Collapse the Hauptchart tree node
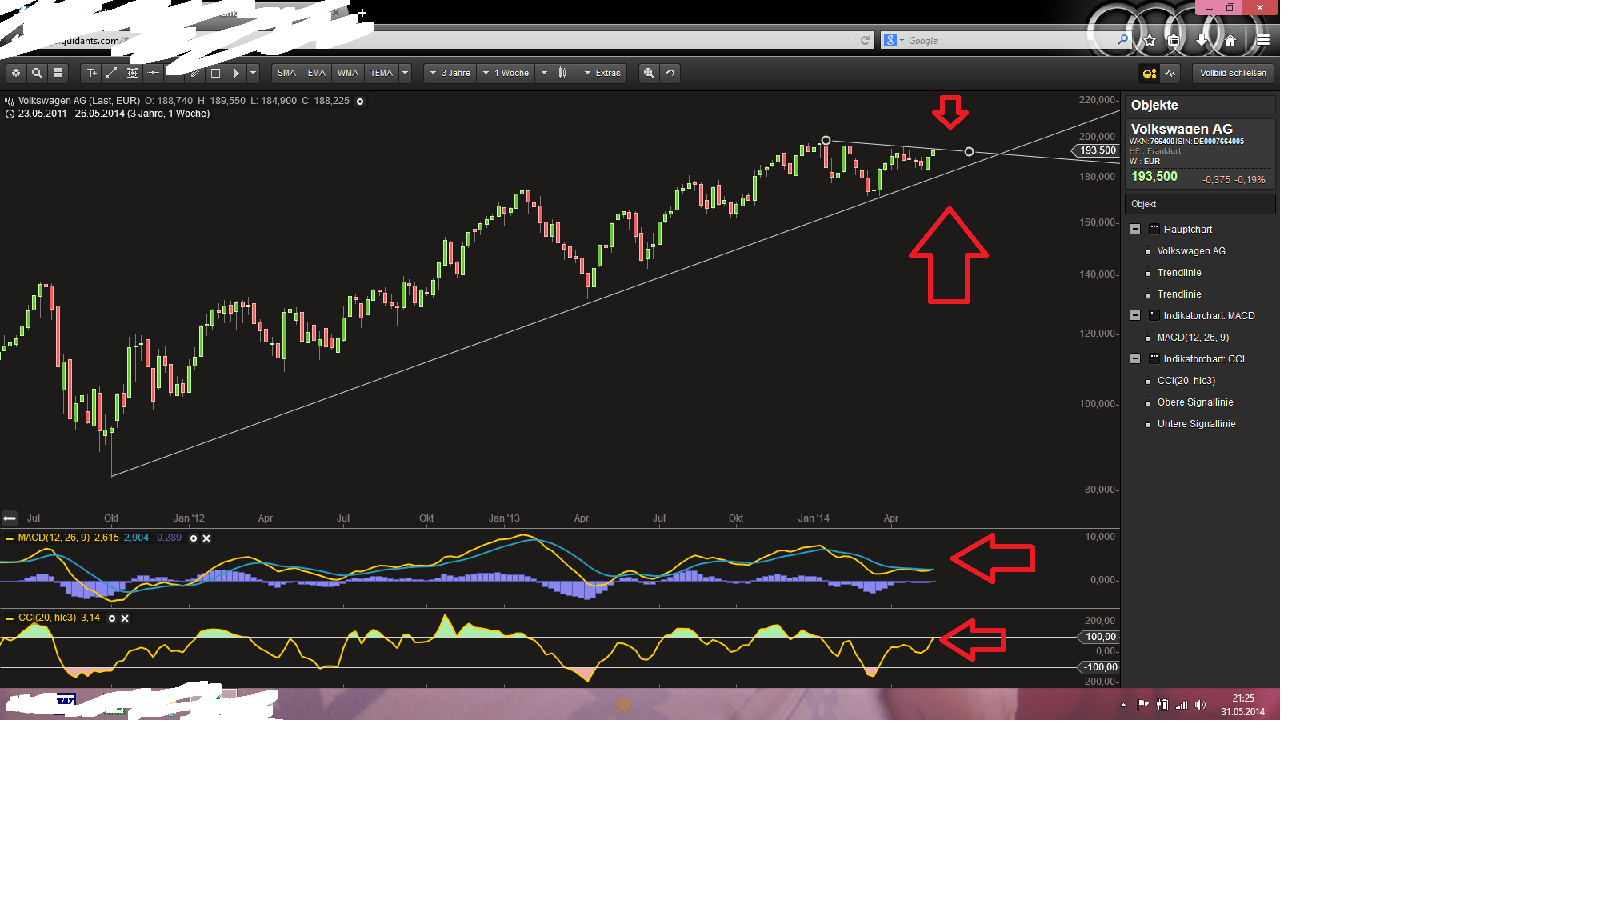The image size is (1600, 900). 1135,229
